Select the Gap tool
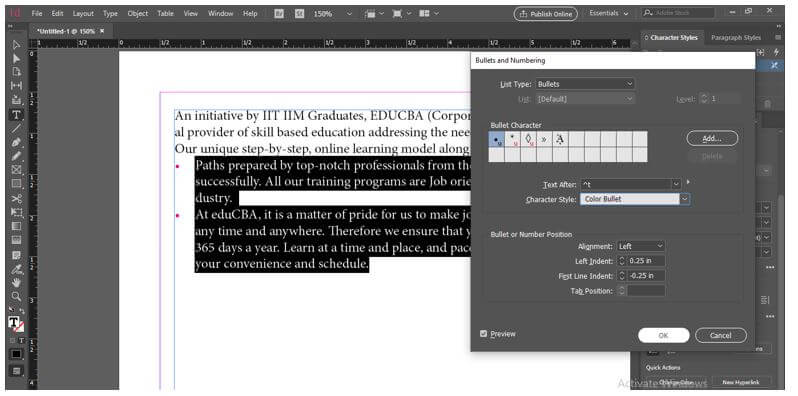798x396 pixels. coord(16,86)
